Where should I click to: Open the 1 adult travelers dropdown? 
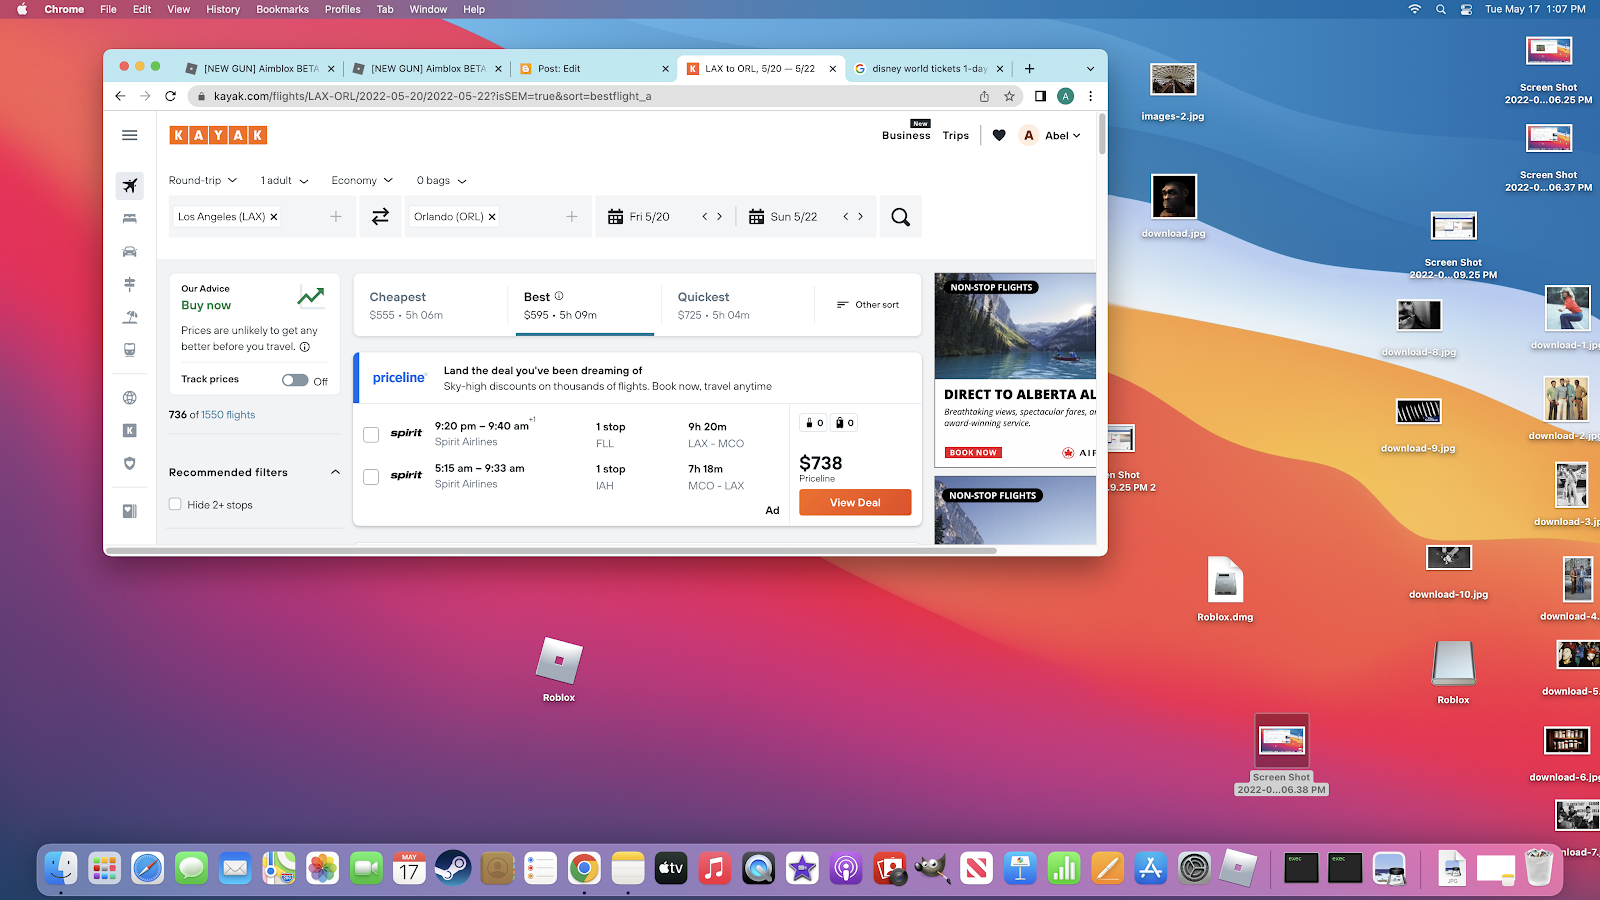[x=284, y=181]
